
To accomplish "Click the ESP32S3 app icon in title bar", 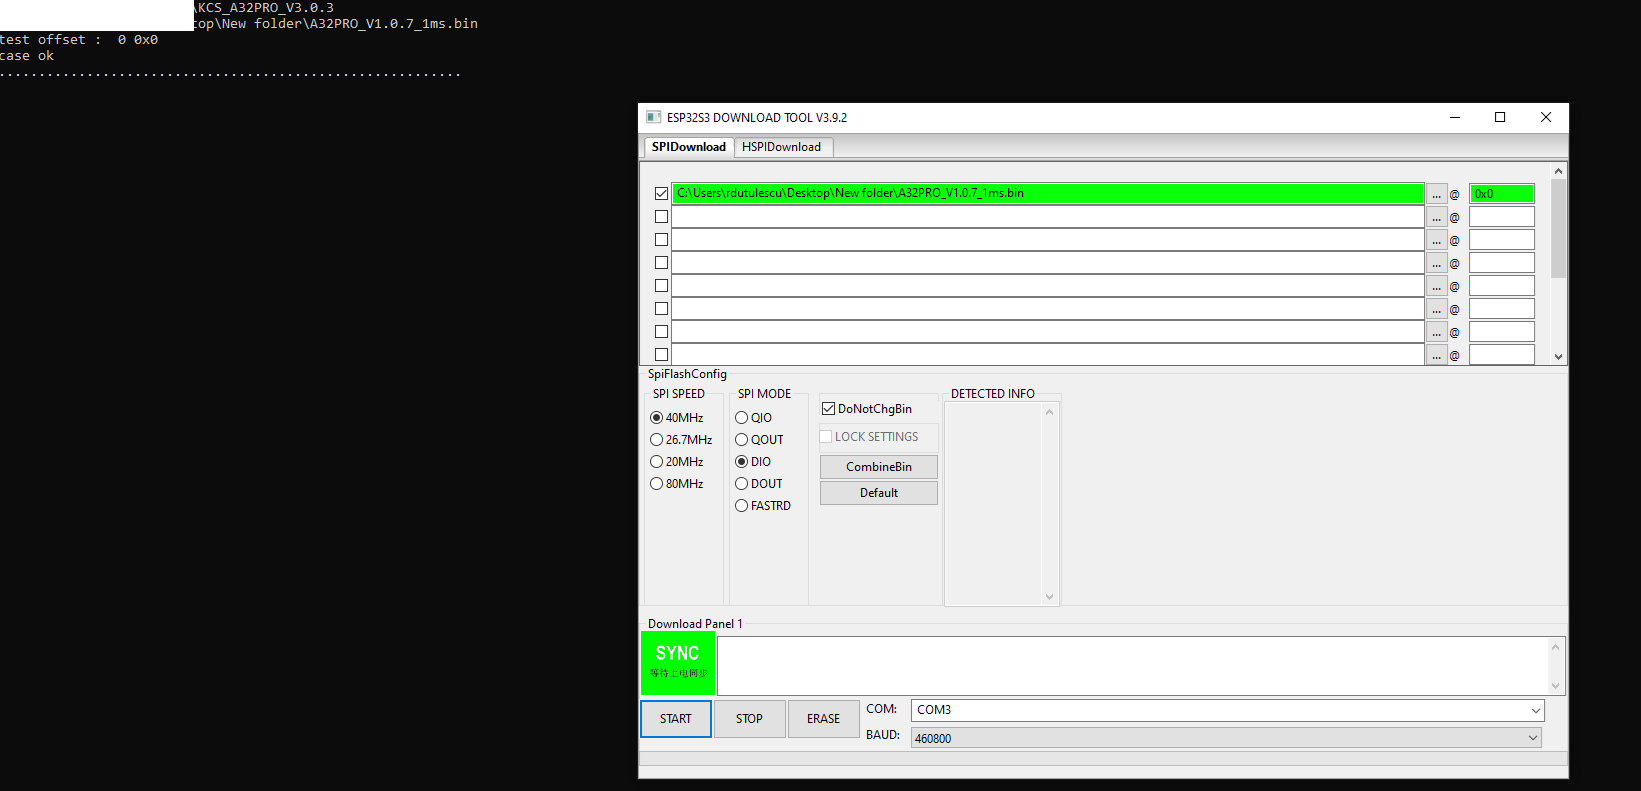I will (653, 117).
